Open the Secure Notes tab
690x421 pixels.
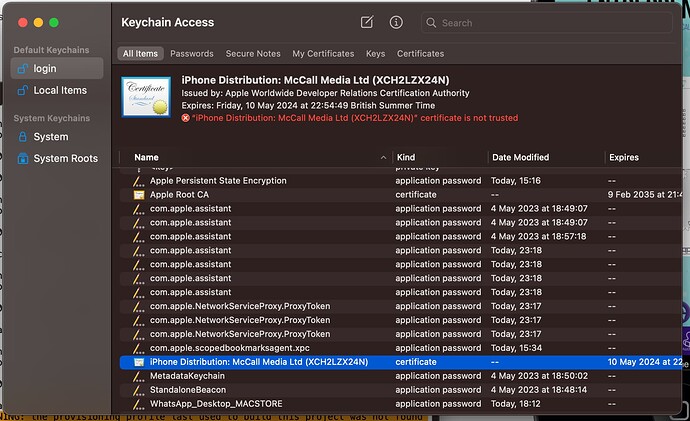253,54
